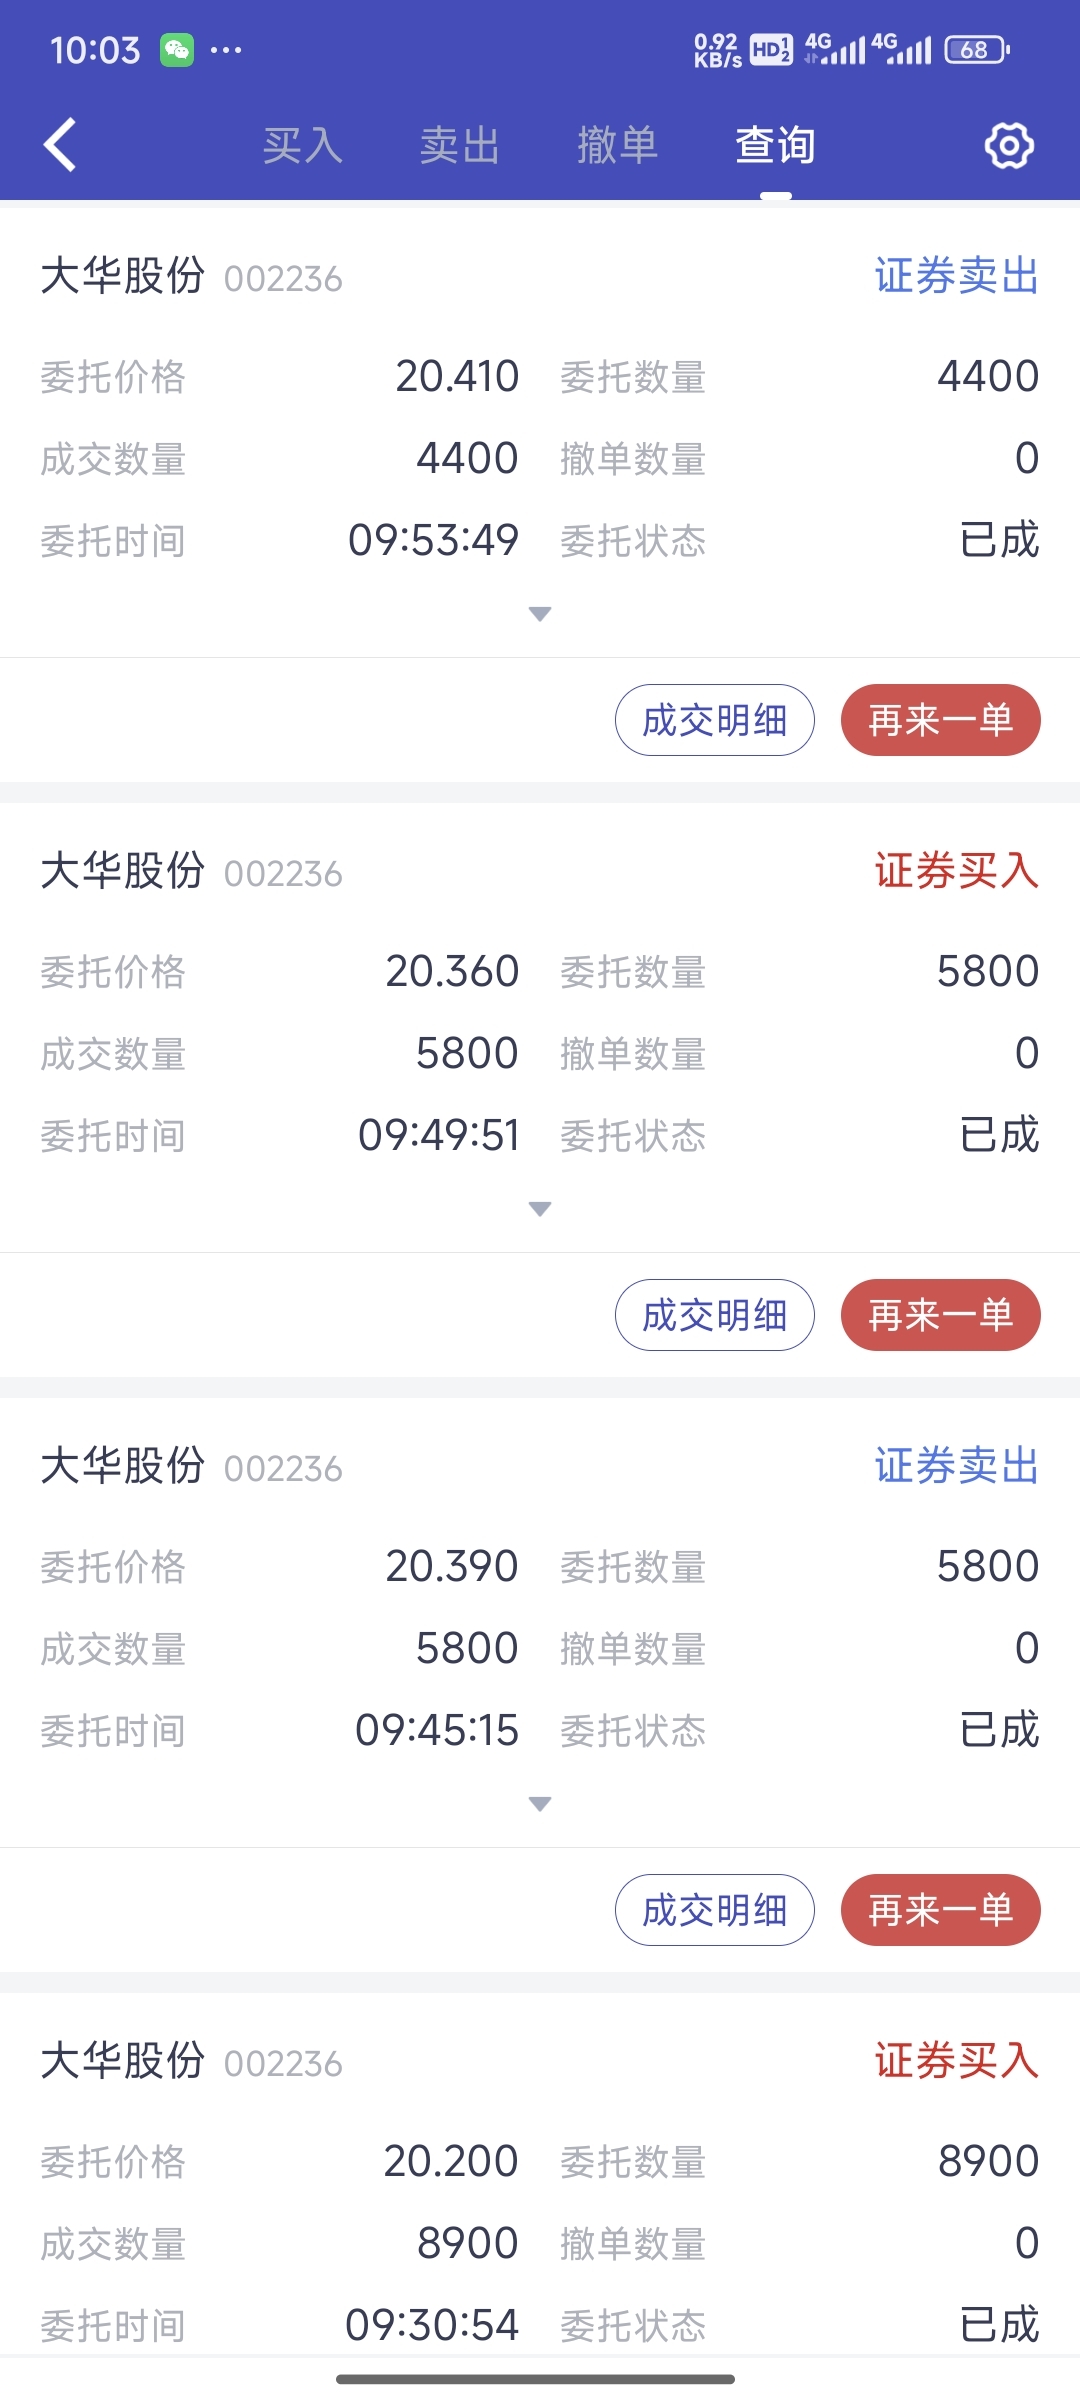Tap 再来一单 for the 20.360 buy order

tap(940, 1315)
